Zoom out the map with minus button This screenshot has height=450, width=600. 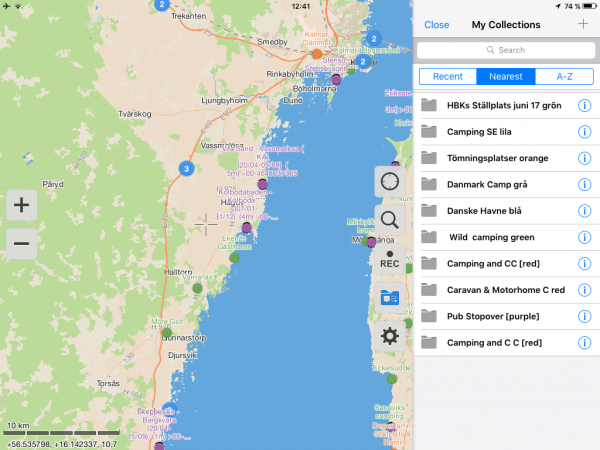tap(22, 243)
